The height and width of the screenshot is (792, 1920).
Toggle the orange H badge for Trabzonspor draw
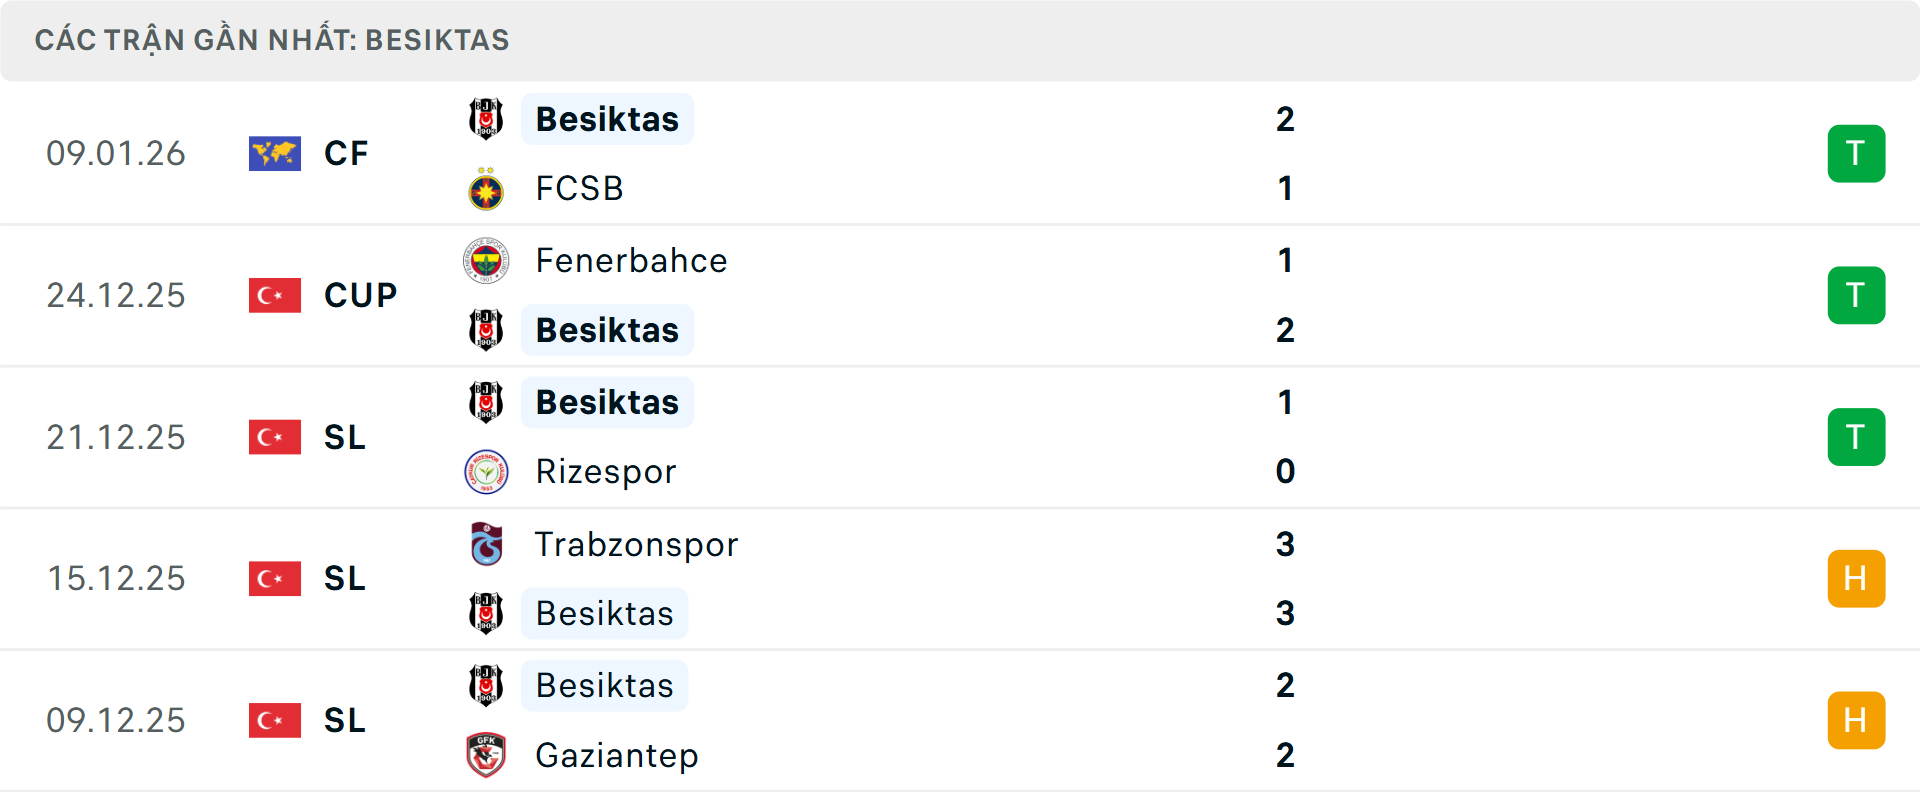pos(1856,578)
